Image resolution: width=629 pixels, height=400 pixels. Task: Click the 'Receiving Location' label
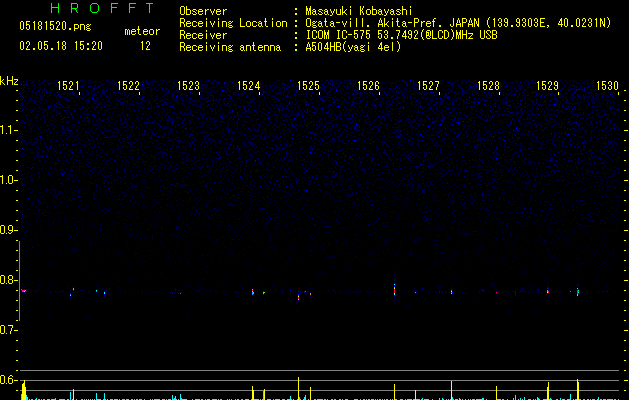(x=233, y=23)
